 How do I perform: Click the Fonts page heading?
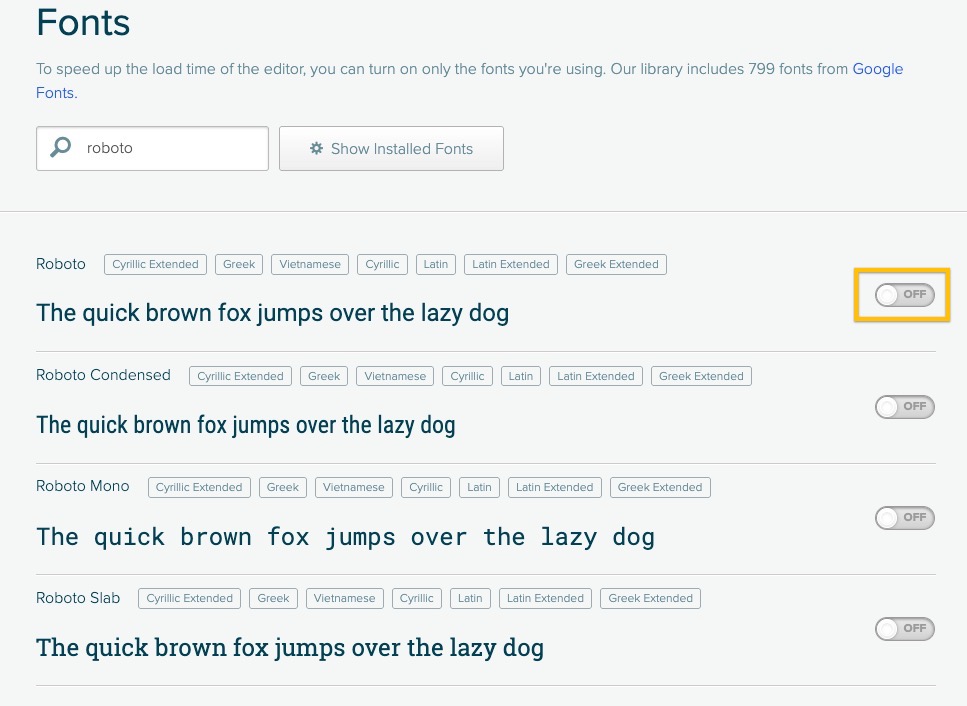click(83, 23)
